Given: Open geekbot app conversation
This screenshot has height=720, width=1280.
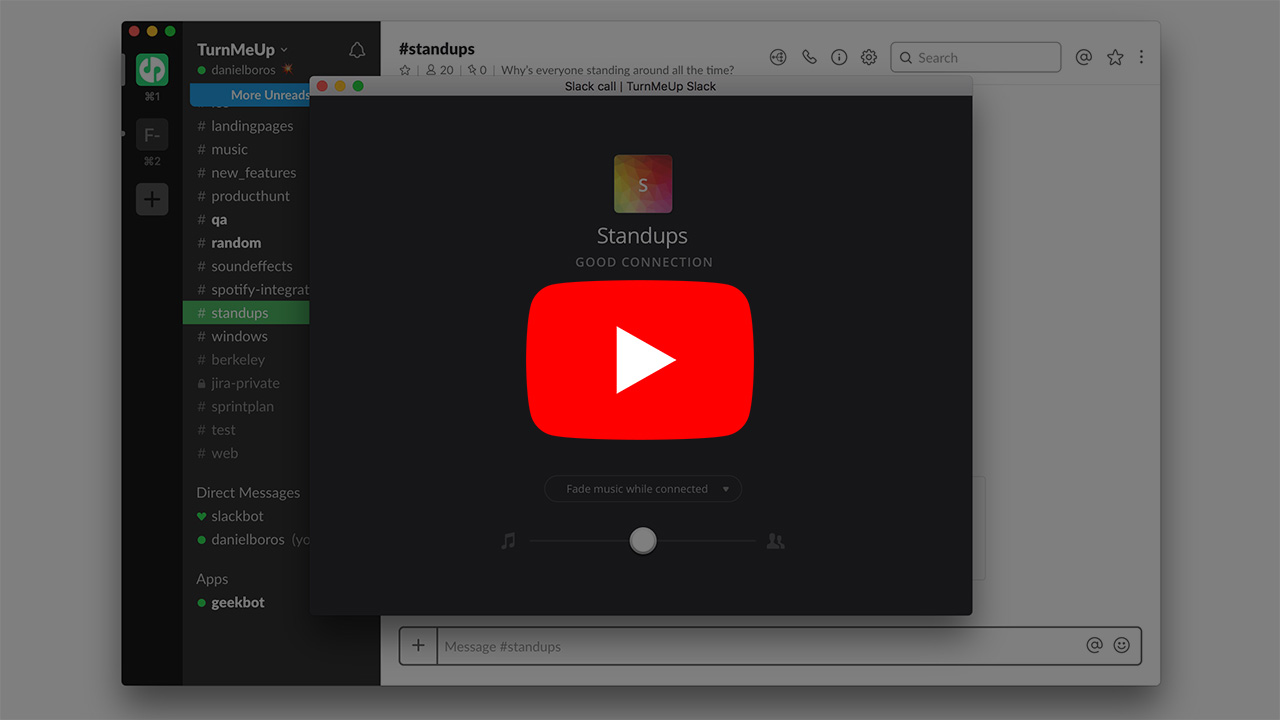Looking at the screenshot, I should pyautogui.click(x=238, y=603).
